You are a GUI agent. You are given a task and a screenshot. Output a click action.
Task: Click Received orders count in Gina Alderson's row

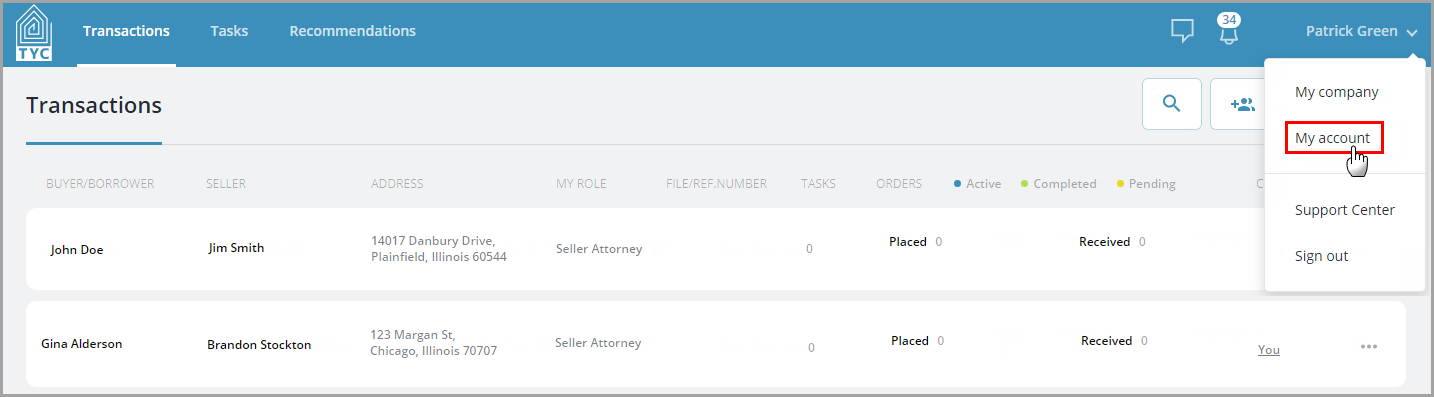(x=1114, y=341)
